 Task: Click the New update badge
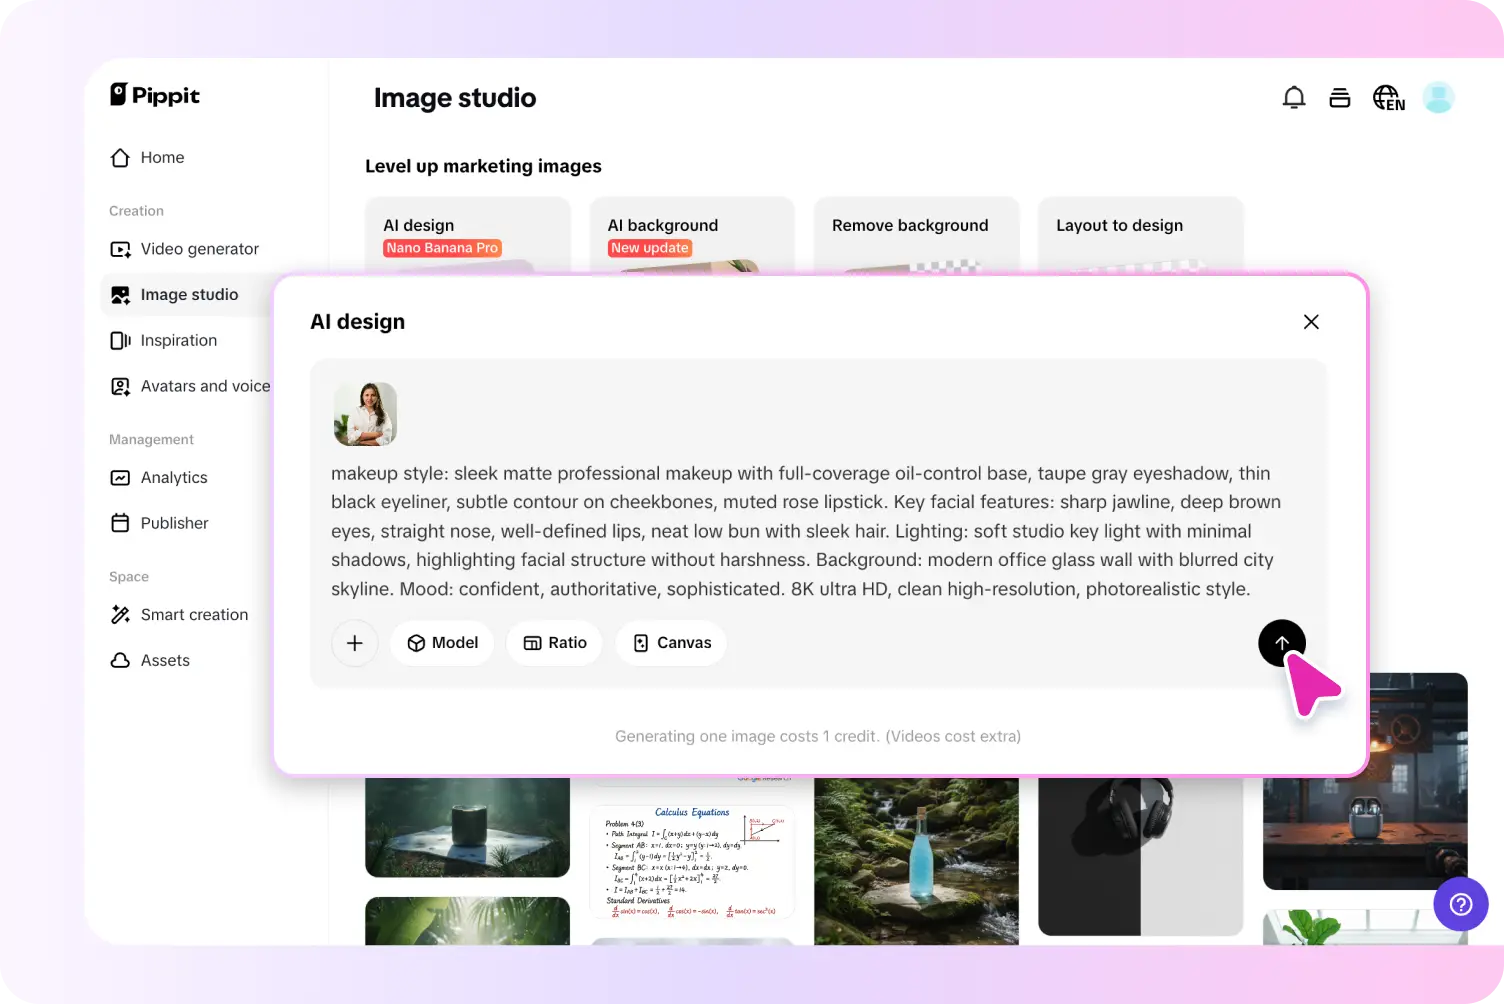point(650,248)
